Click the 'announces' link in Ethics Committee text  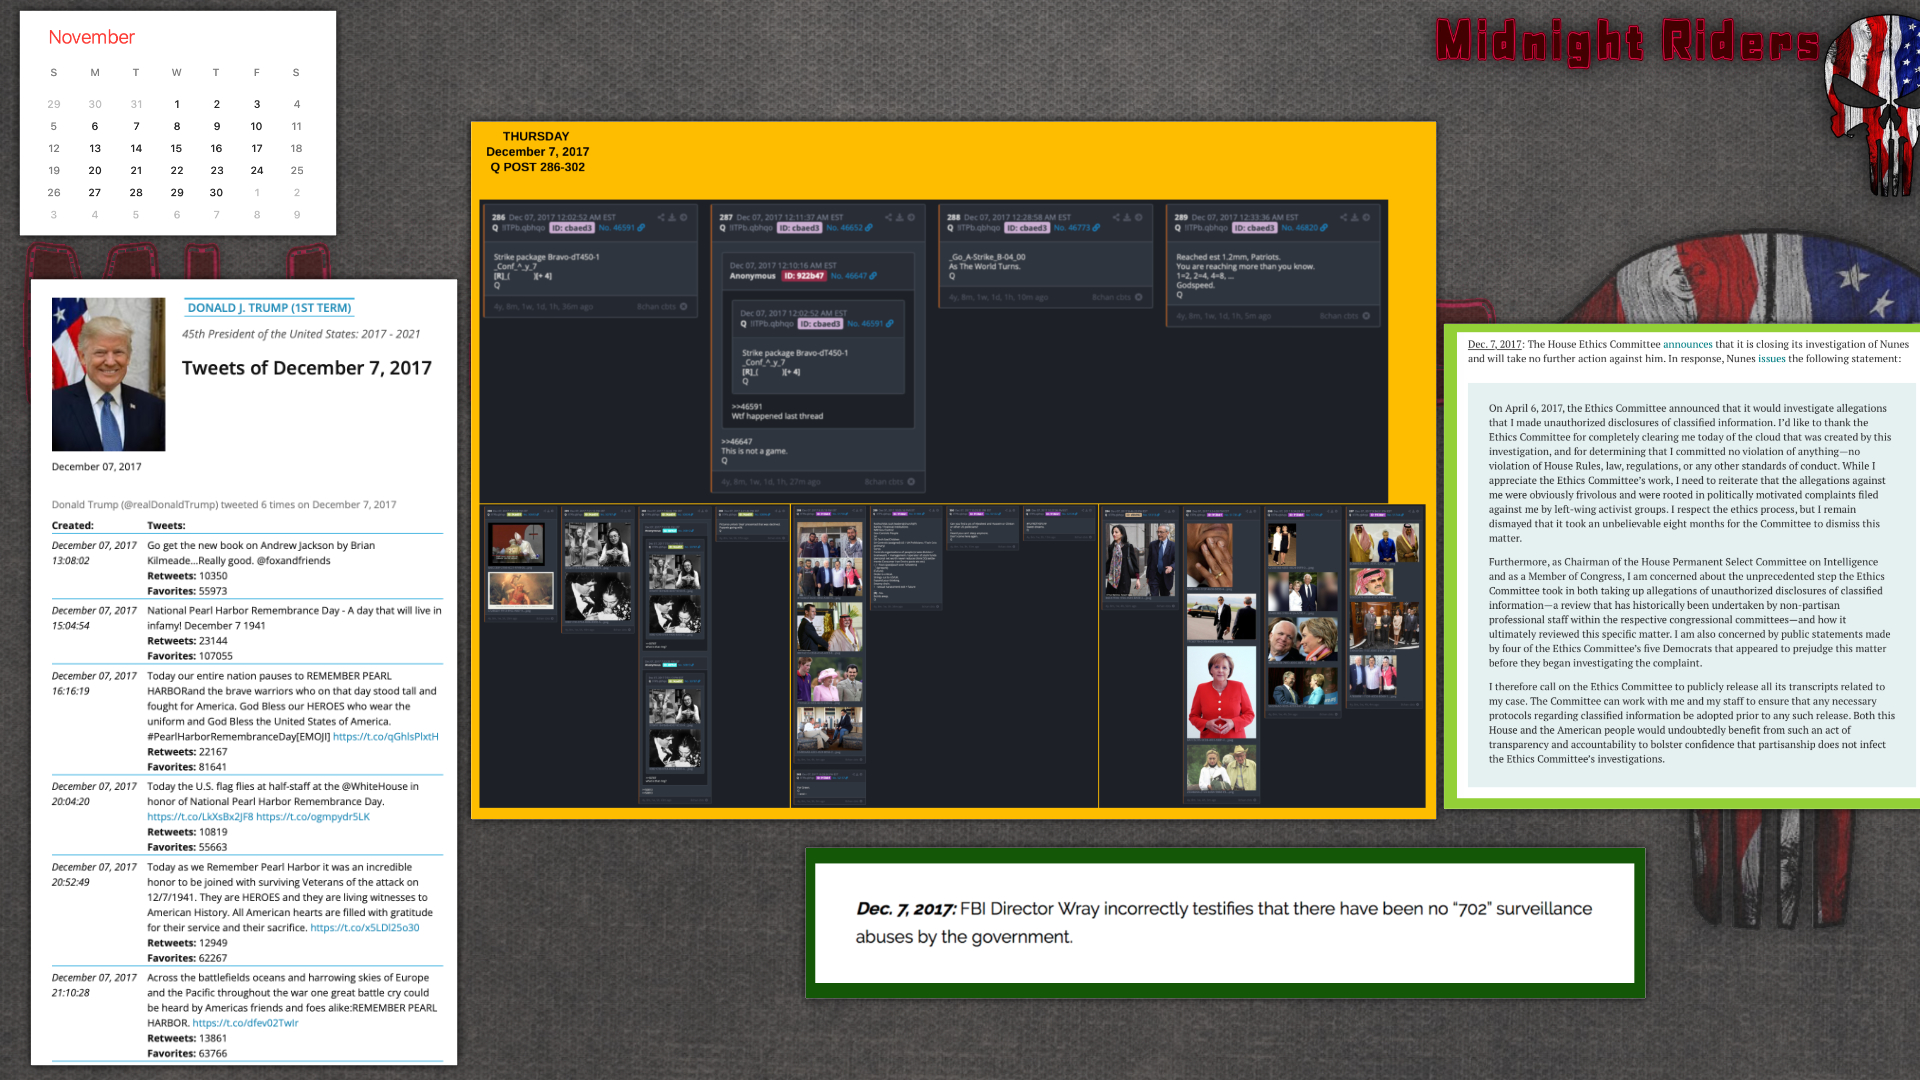pos(1687,344)
